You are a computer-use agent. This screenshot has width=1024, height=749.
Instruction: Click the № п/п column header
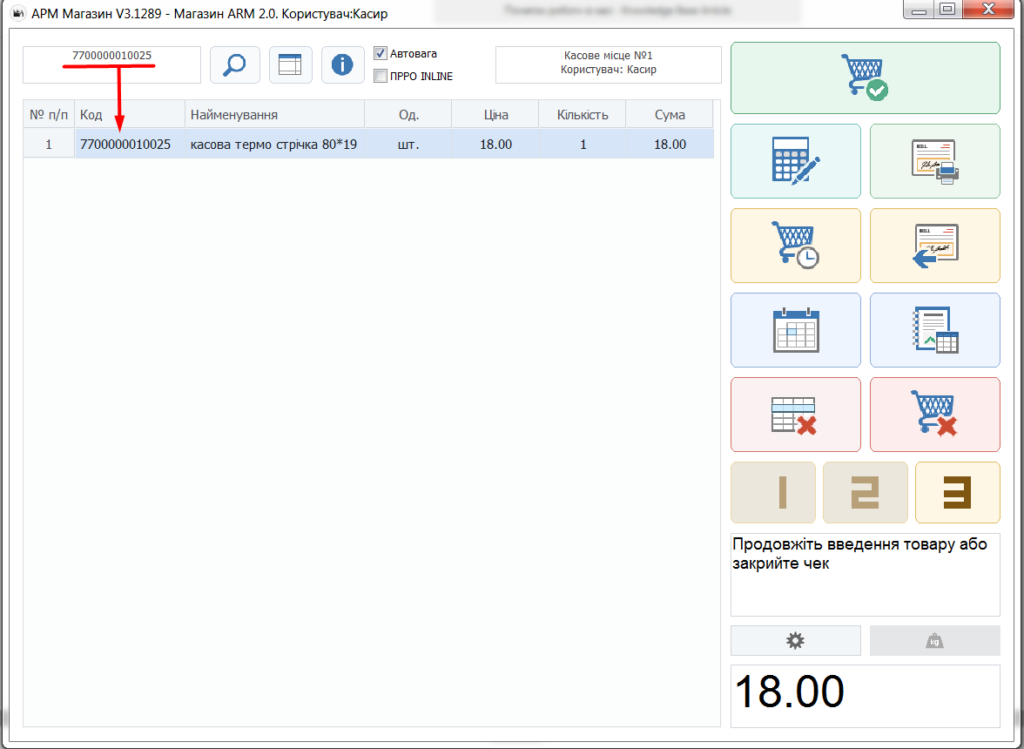[x=49, y=115]
